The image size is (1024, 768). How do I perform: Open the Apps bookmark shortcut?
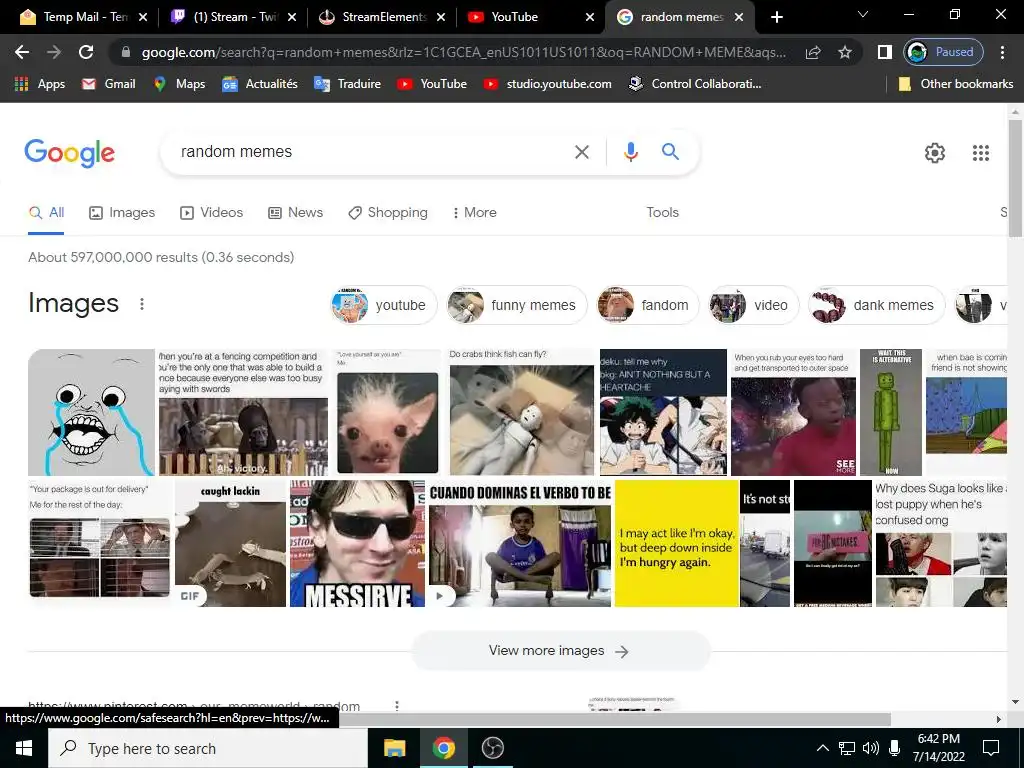(40, 84)
